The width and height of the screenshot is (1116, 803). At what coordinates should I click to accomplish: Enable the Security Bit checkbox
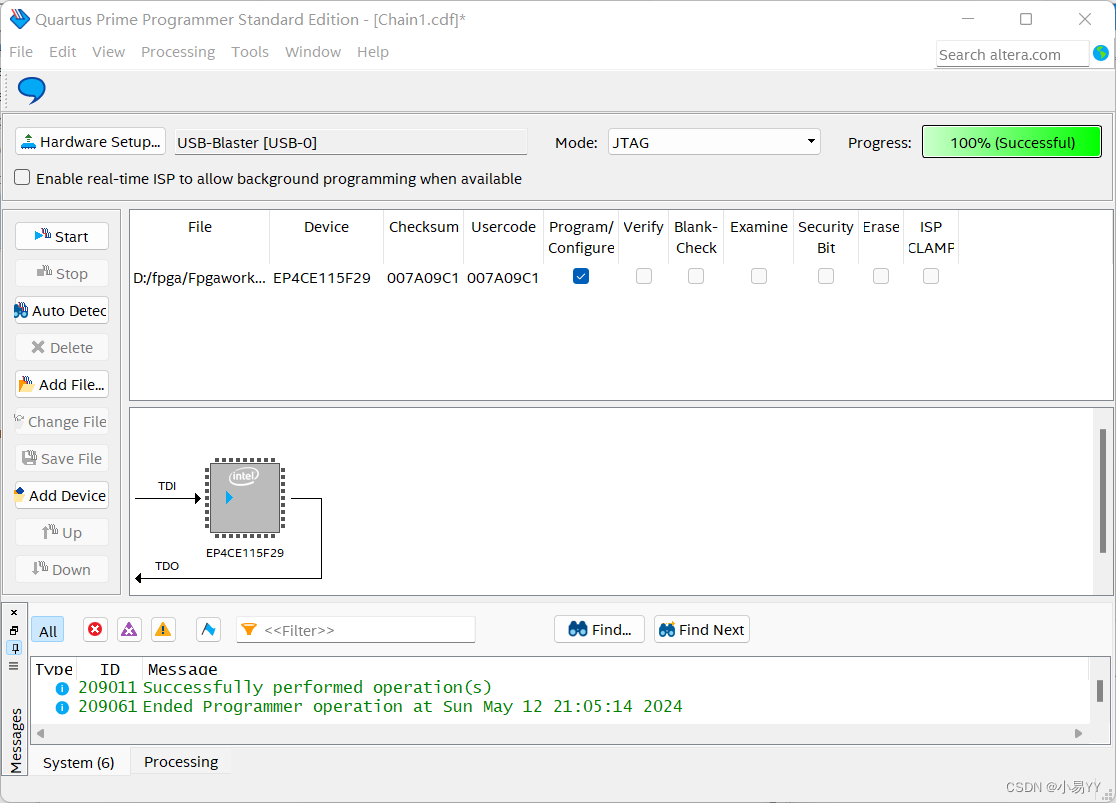[x=826, y=276]
